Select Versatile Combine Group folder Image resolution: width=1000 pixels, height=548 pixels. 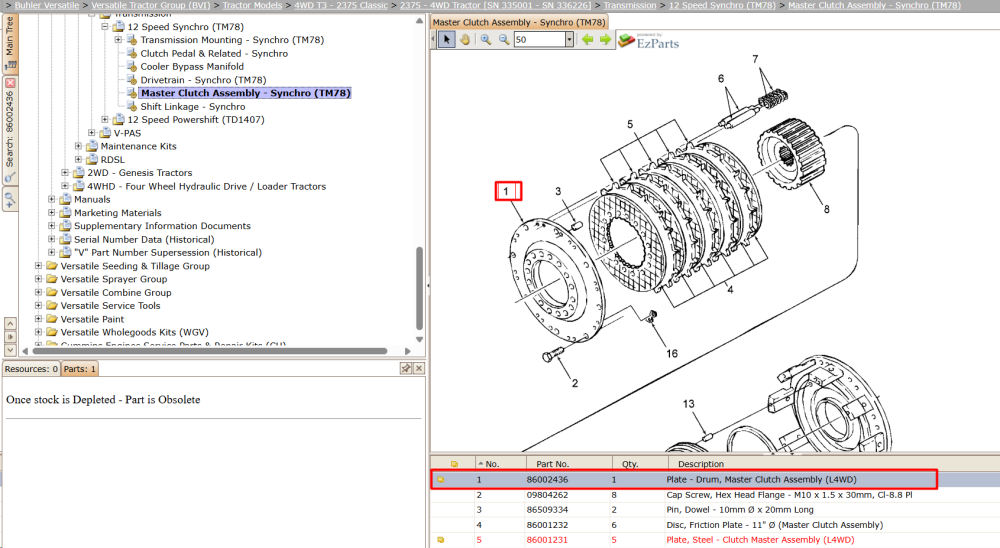click(116, 292)
